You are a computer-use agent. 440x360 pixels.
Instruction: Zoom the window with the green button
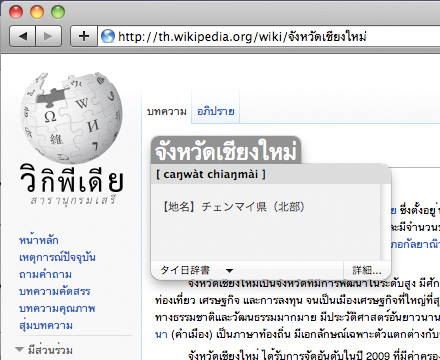(x=58, y=12)
